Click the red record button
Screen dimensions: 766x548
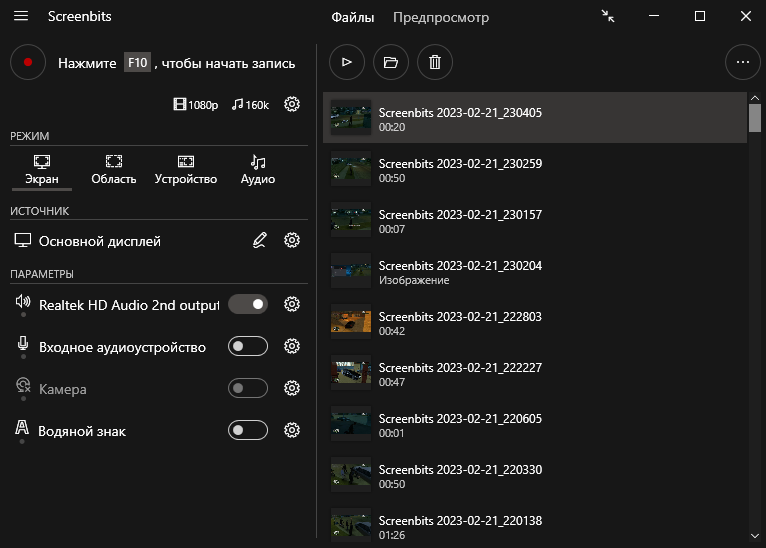click(x=28, y=62)
